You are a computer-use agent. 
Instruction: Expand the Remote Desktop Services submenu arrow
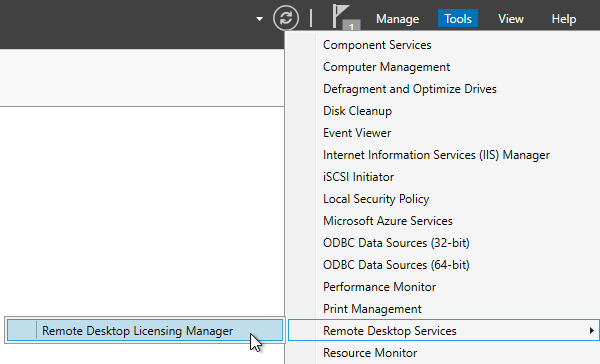click(x=592, y=330)
